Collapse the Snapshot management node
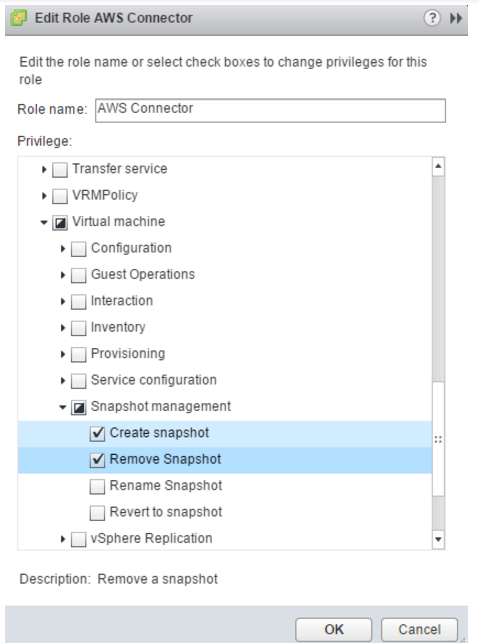Image resolution: width=479 pixels, height=643 pixels. (x=63, y=407)
